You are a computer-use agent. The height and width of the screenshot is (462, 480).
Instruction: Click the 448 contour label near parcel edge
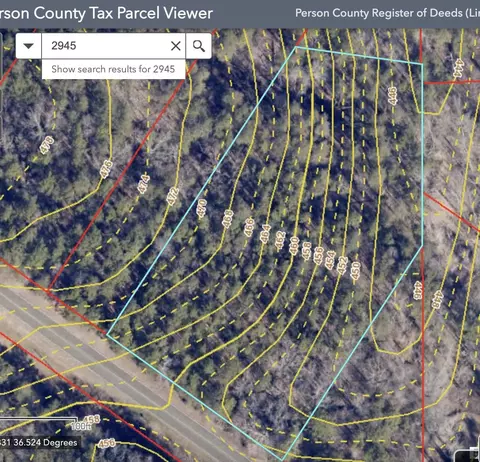click(x=438, y=299)
